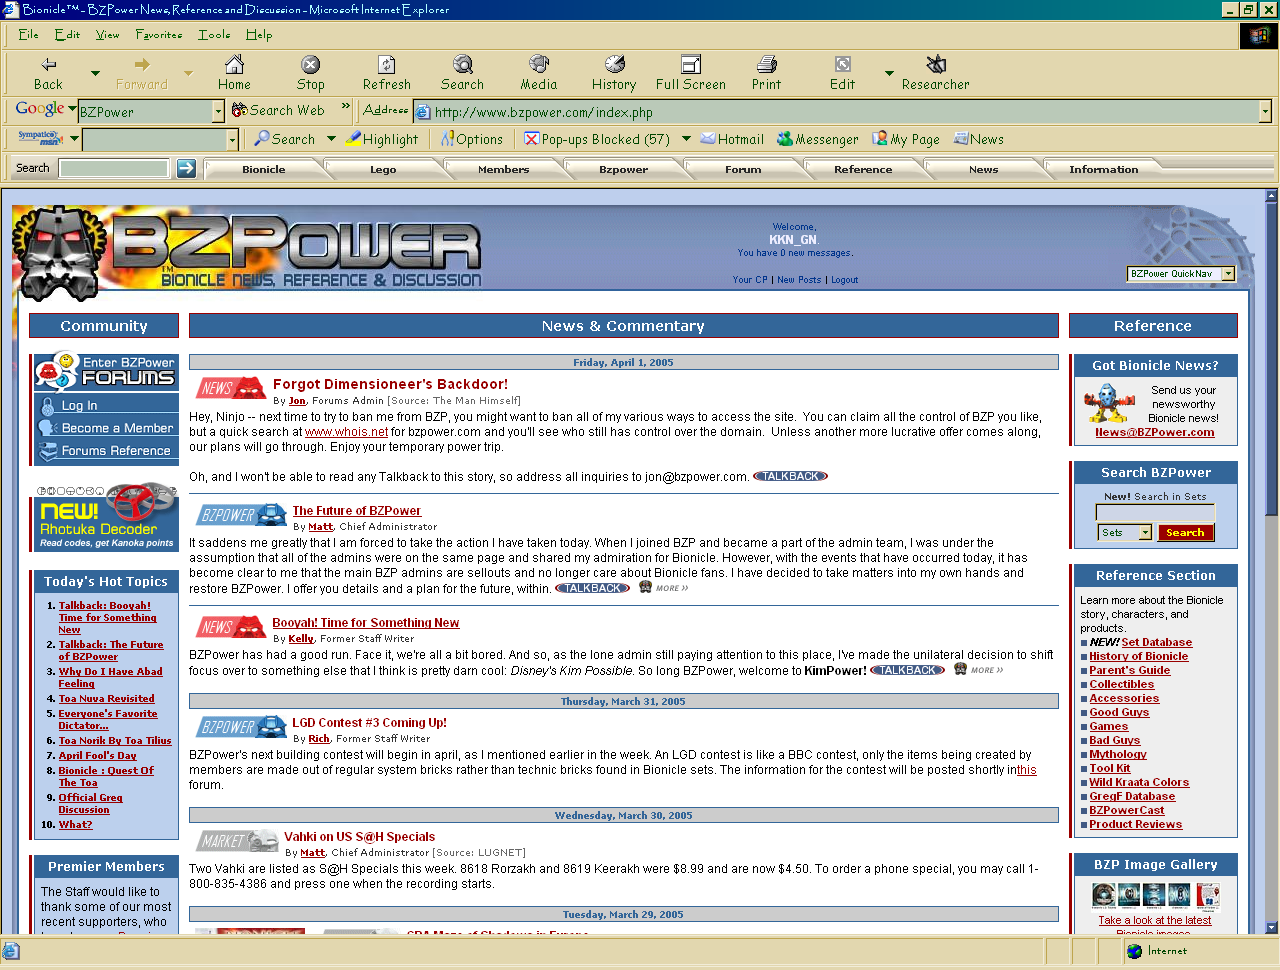Select the Reference tab
Screen dimensions: 1280x970
click(863, 170)
